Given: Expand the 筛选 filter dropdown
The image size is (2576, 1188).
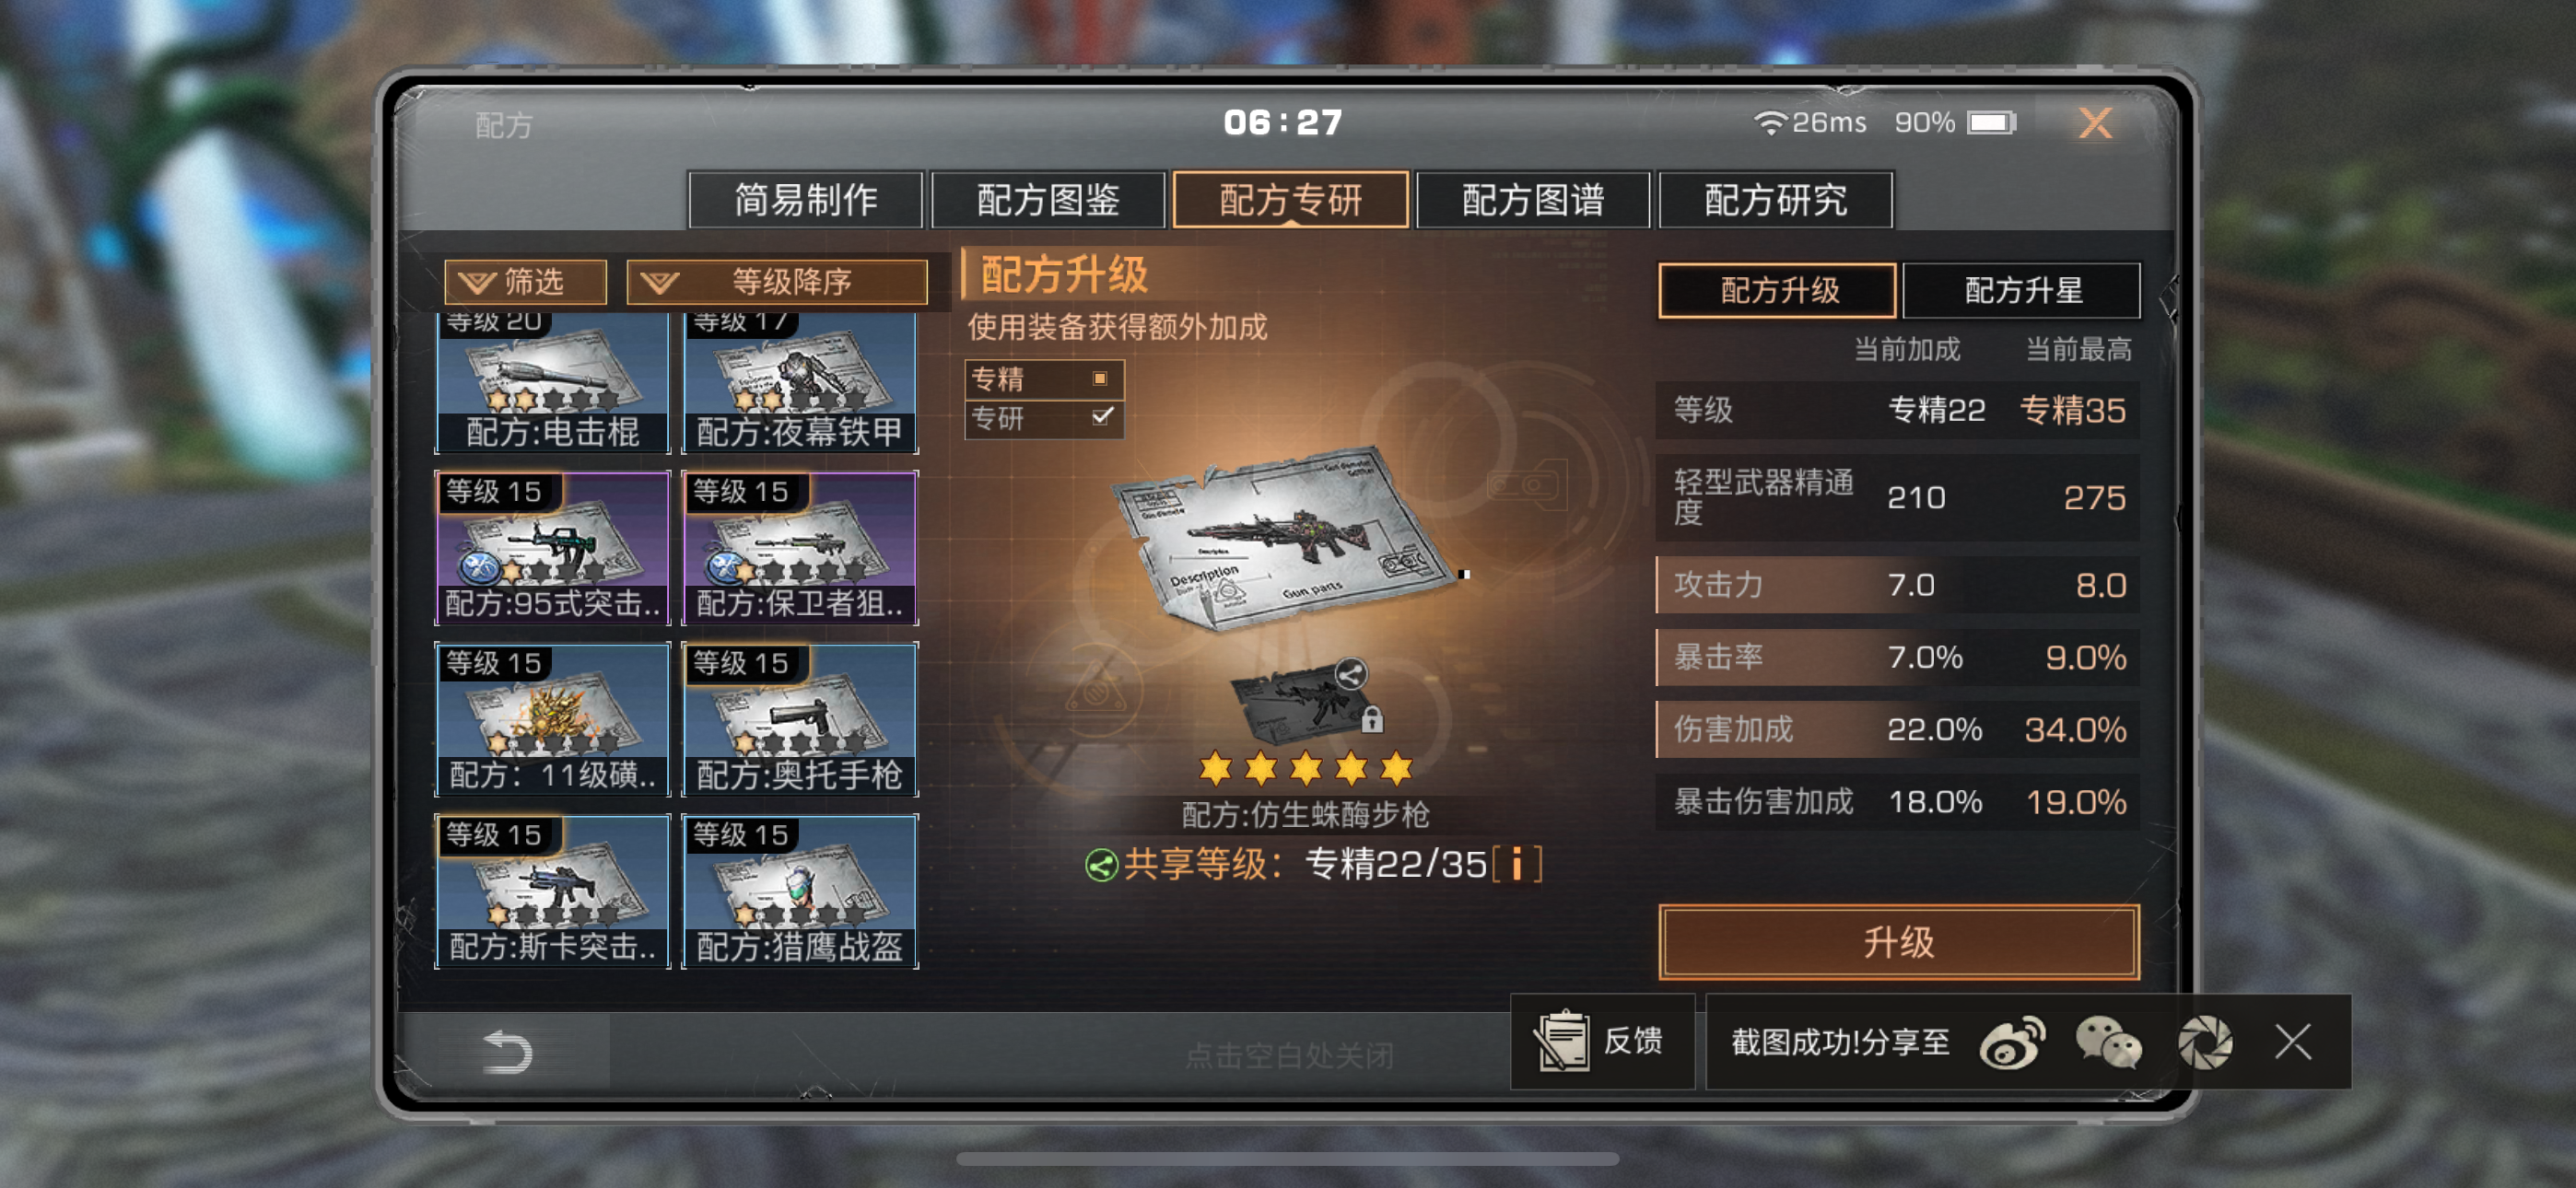Looking at the screenshot, I should tap(526, 282).
